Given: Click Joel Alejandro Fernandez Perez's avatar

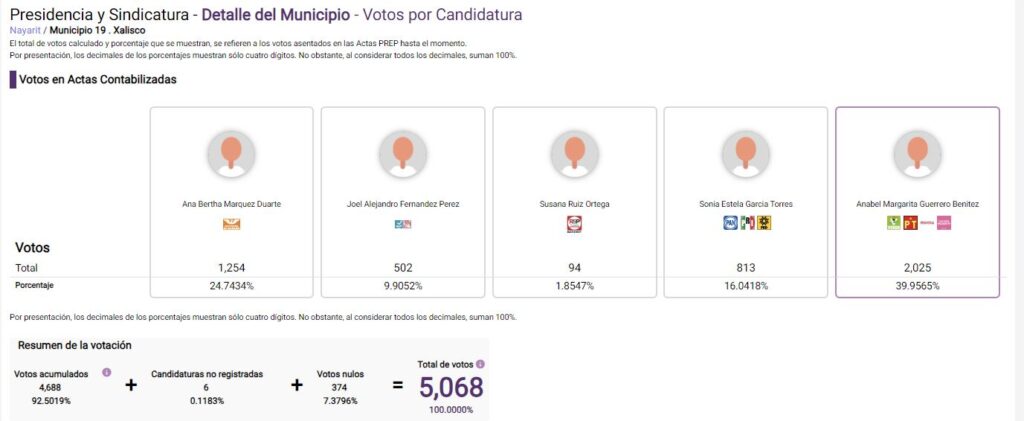Looking at the screenshot, I should pyautogui.click(x=403, y=153).
